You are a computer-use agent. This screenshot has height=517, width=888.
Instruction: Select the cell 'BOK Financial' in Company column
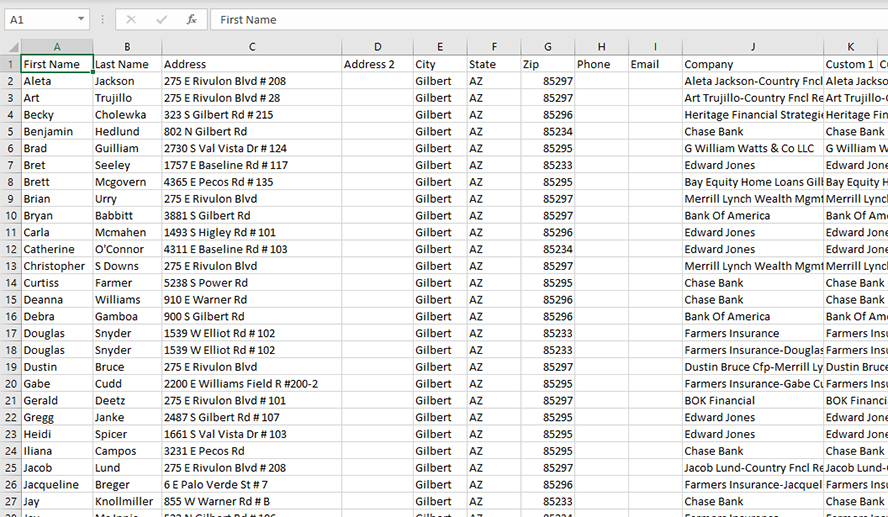click(753, 401)
